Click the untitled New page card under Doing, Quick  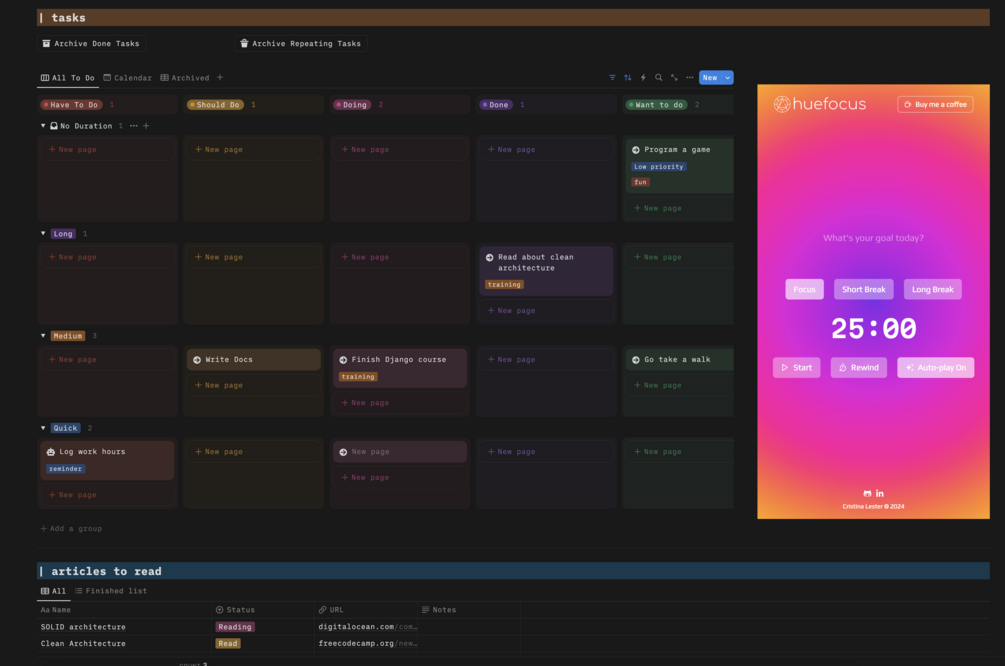pos(400,452)
